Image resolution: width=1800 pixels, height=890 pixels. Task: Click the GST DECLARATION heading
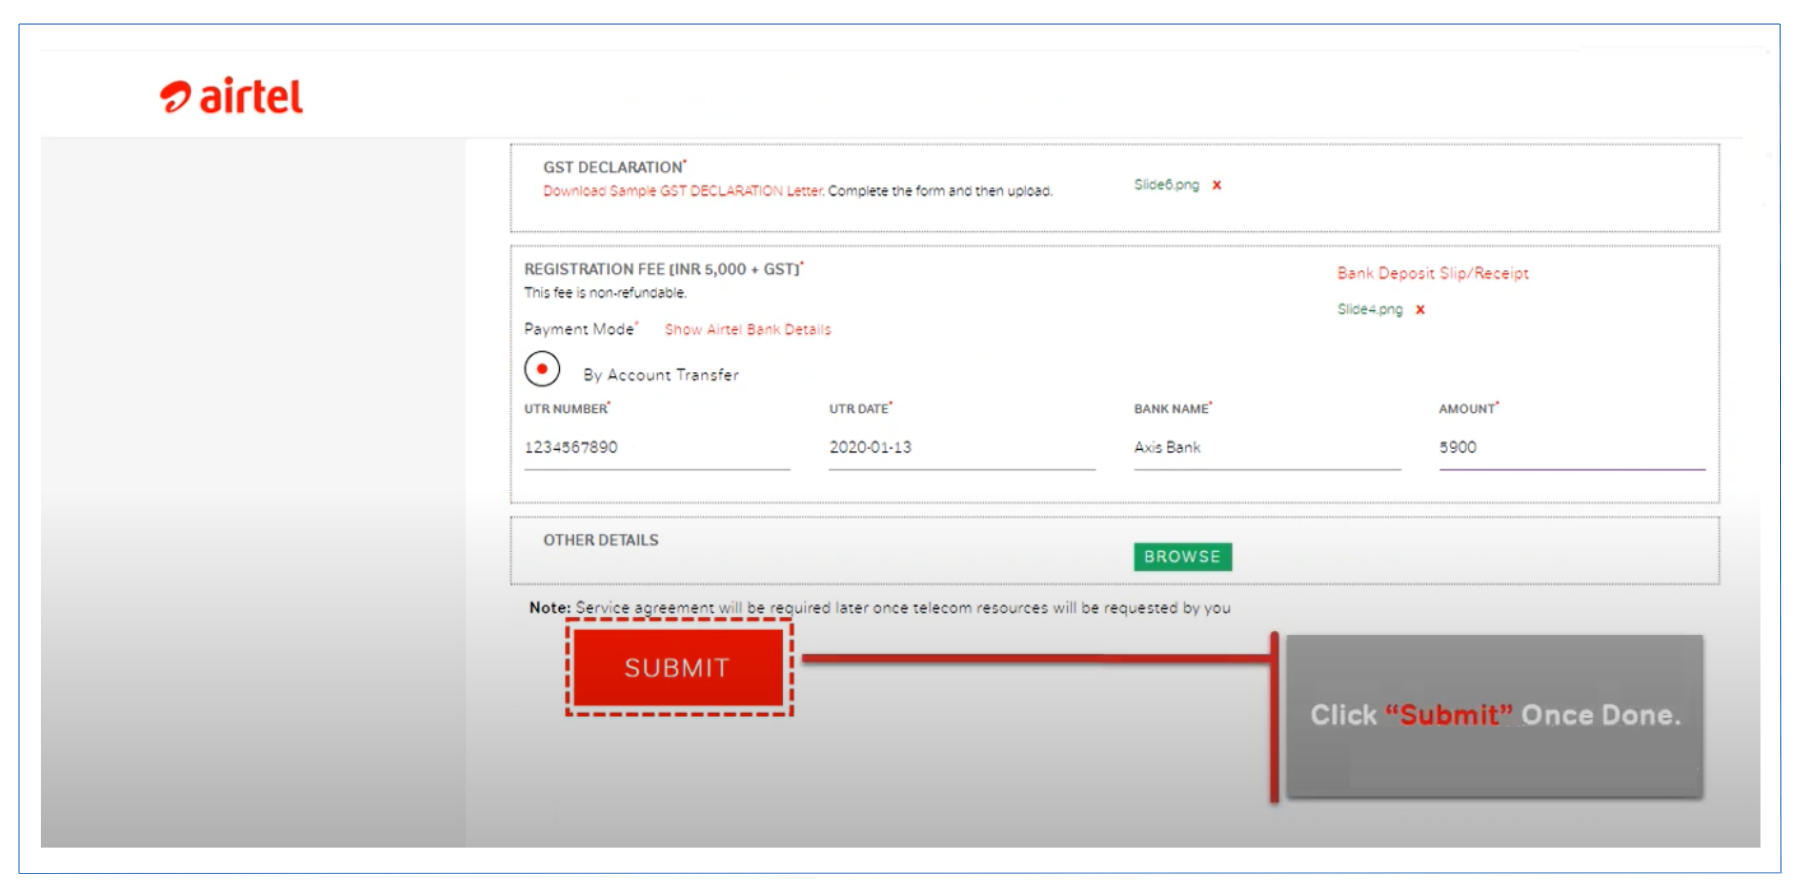click(x=614, y=167)
